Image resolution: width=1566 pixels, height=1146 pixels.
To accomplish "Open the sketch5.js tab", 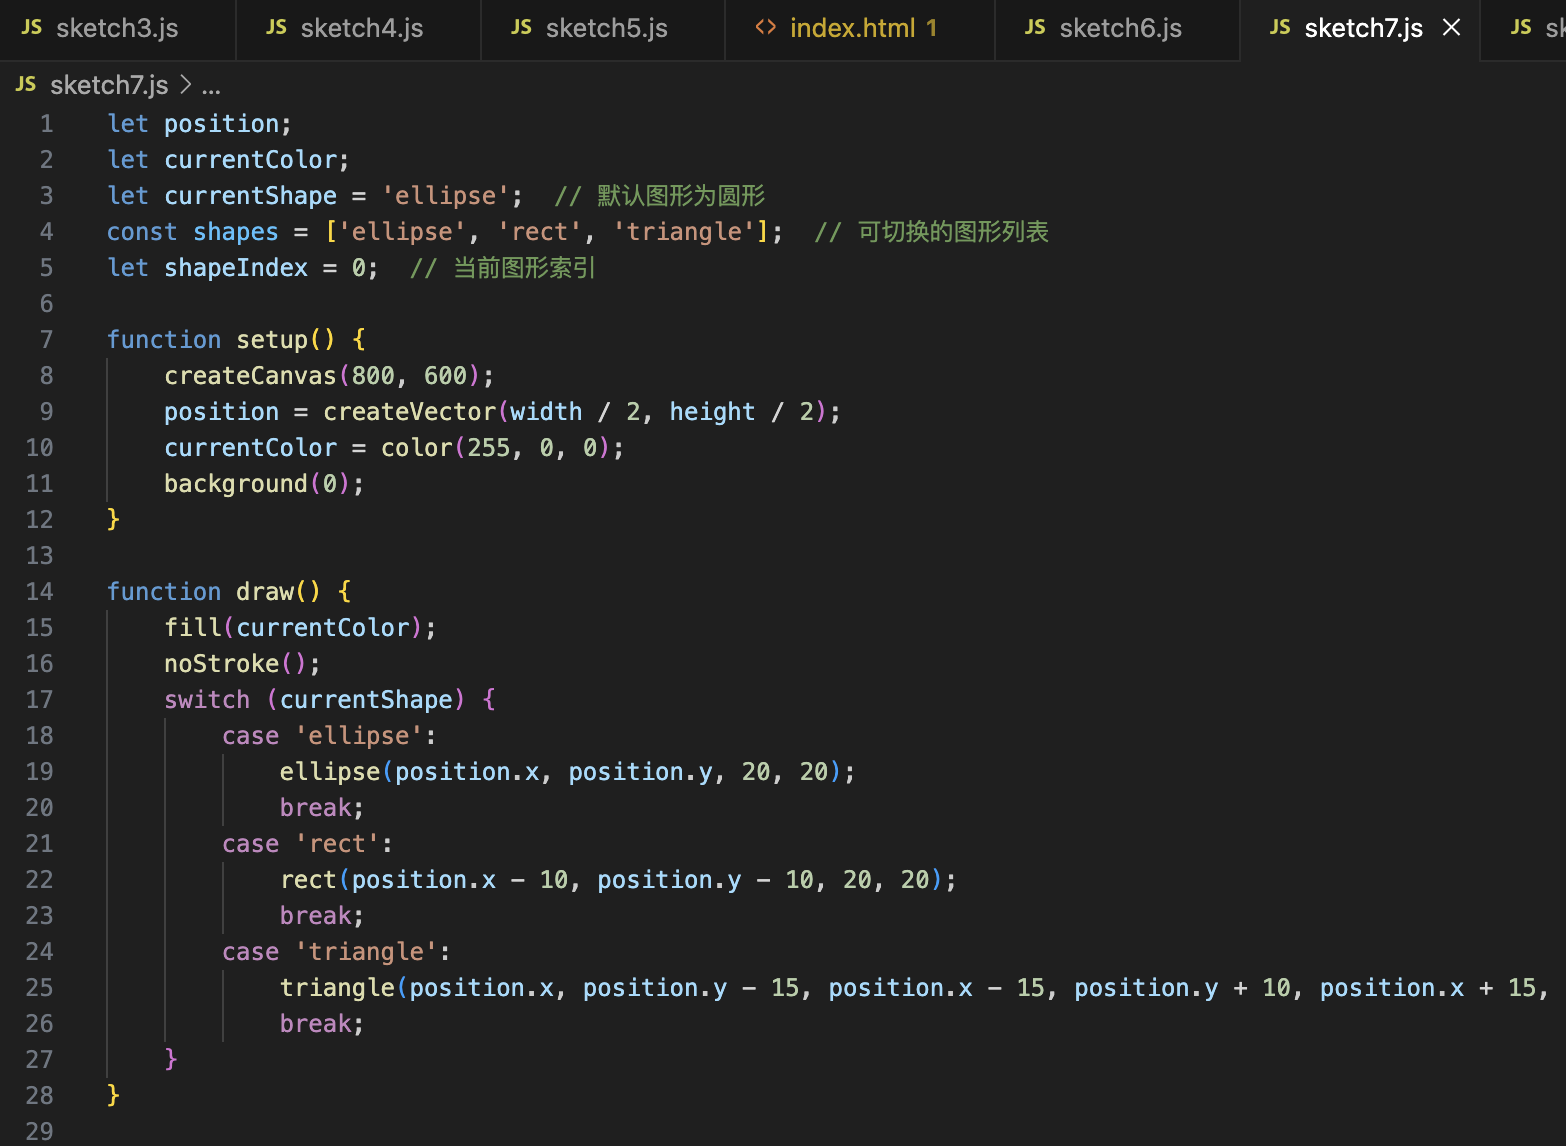I will point(605,27).
